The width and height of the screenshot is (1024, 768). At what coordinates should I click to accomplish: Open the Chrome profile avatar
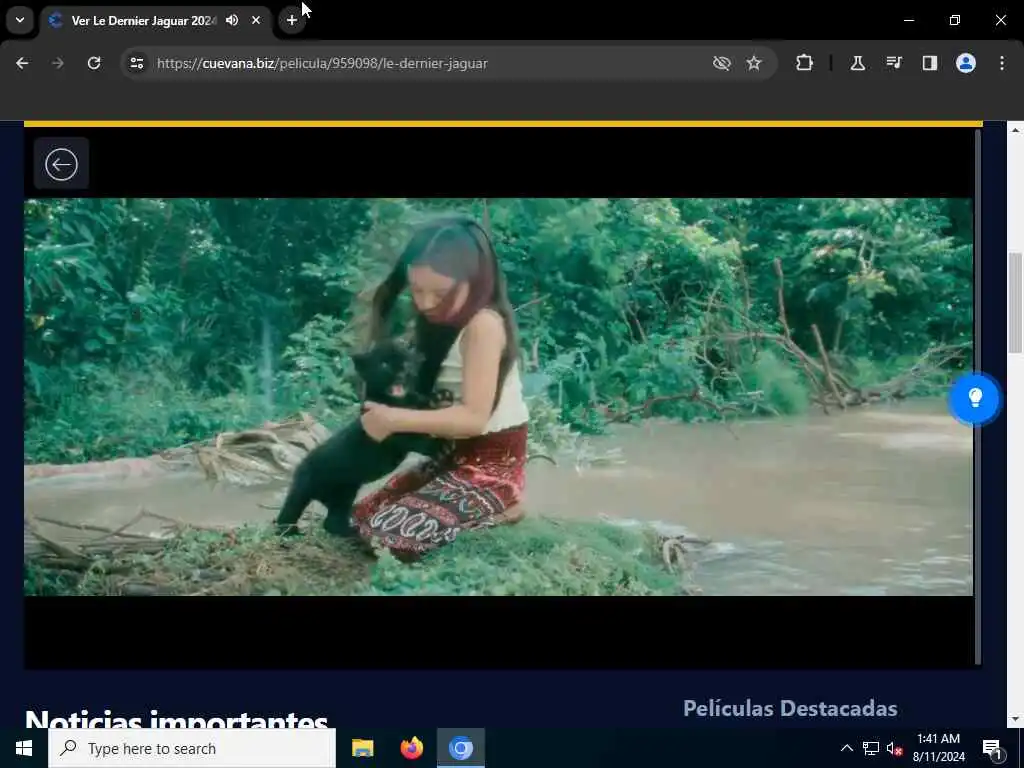(966, 63)
